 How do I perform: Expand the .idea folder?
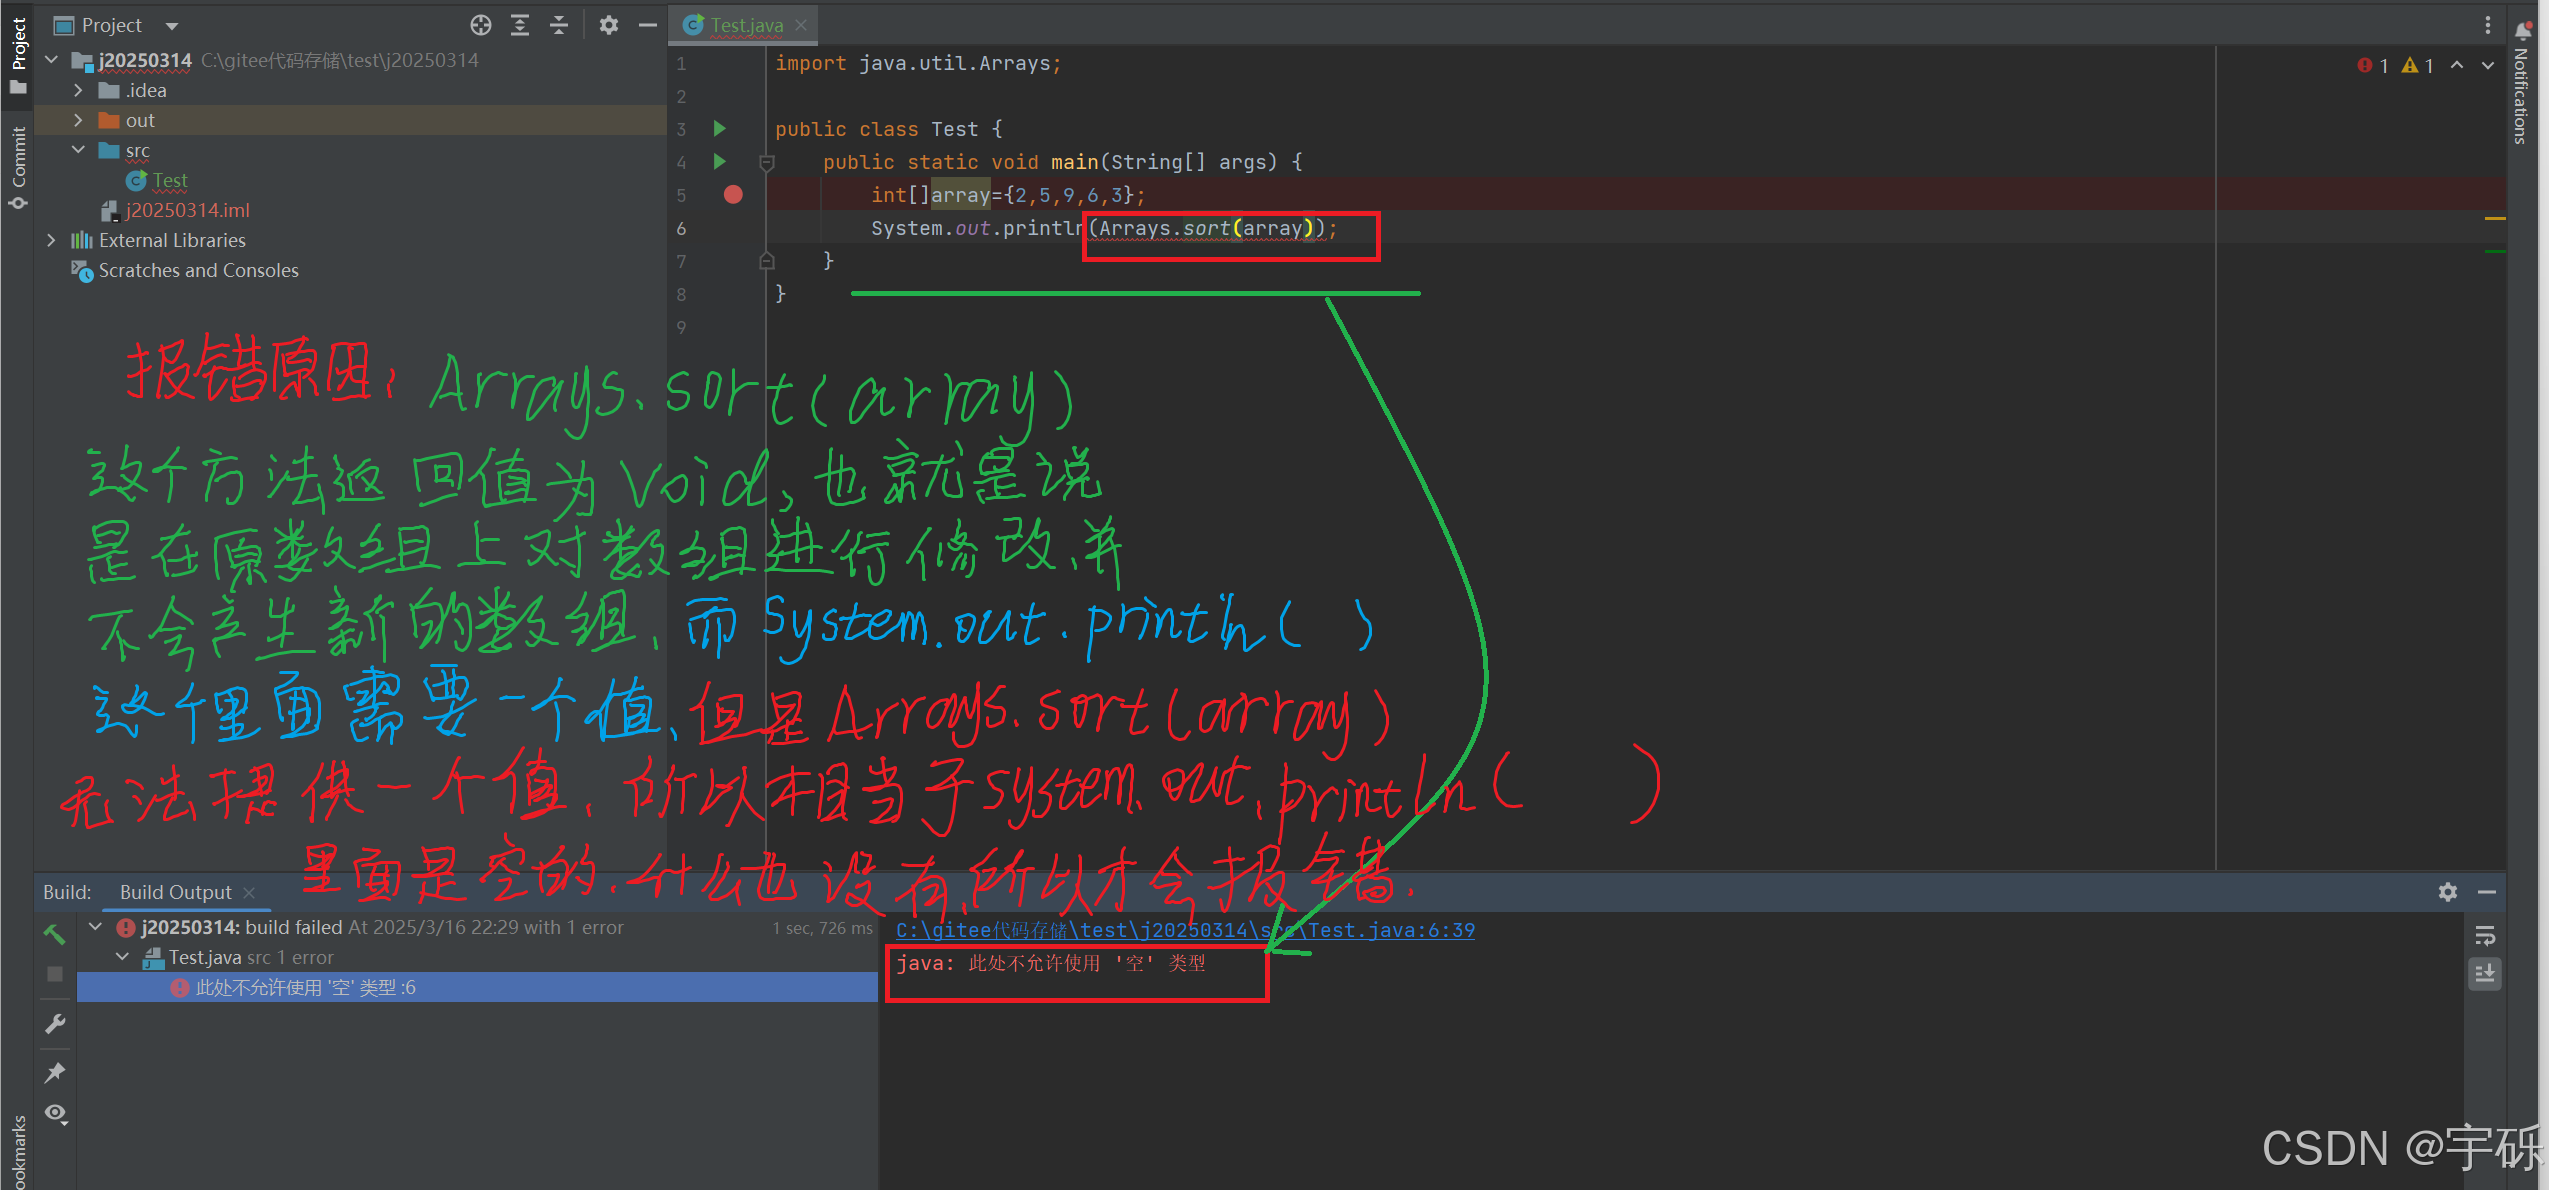[78, 90]
